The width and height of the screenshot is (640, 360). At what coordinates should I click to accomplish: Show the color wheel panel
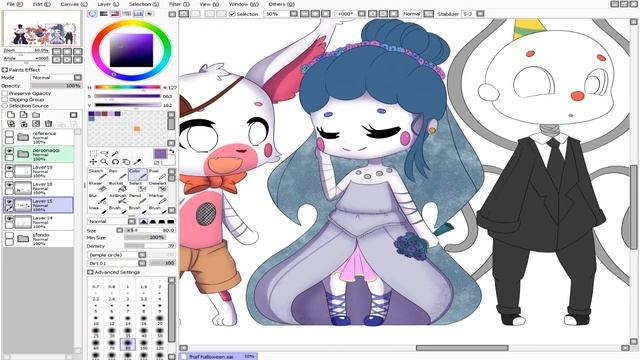[x=92, y=13]
